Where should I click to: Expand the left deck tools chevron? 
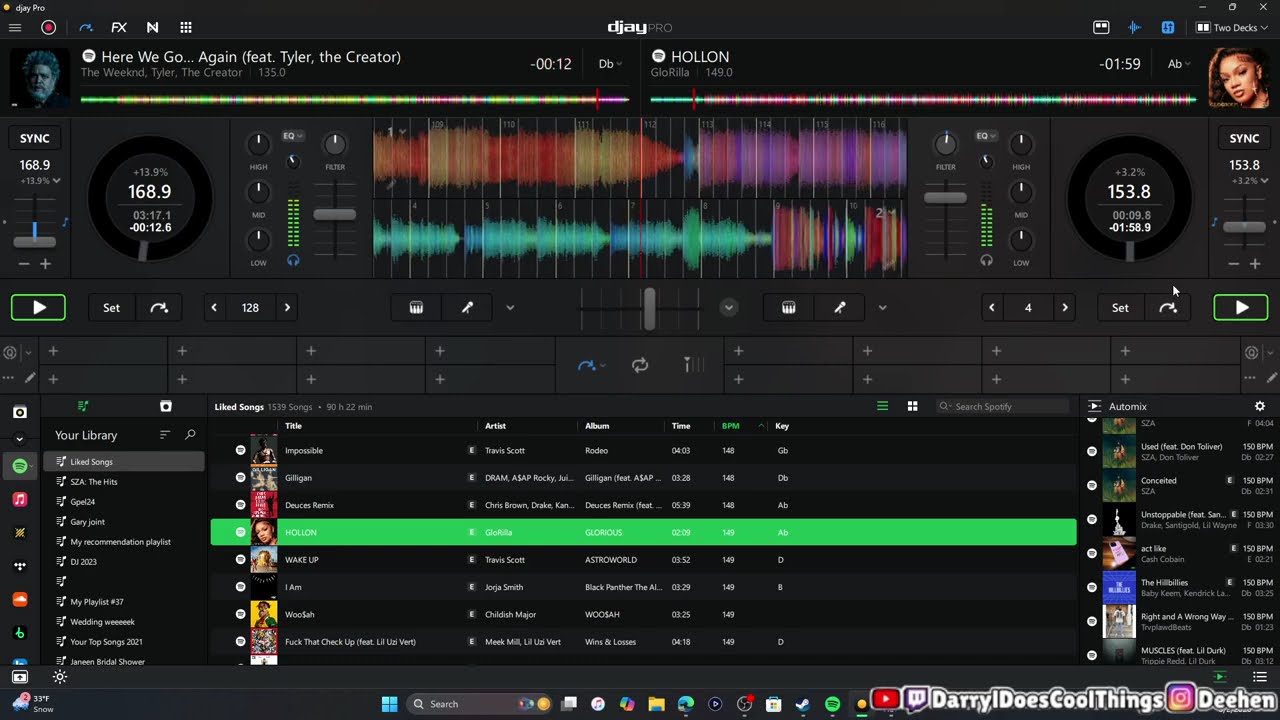tap(510, 308)
